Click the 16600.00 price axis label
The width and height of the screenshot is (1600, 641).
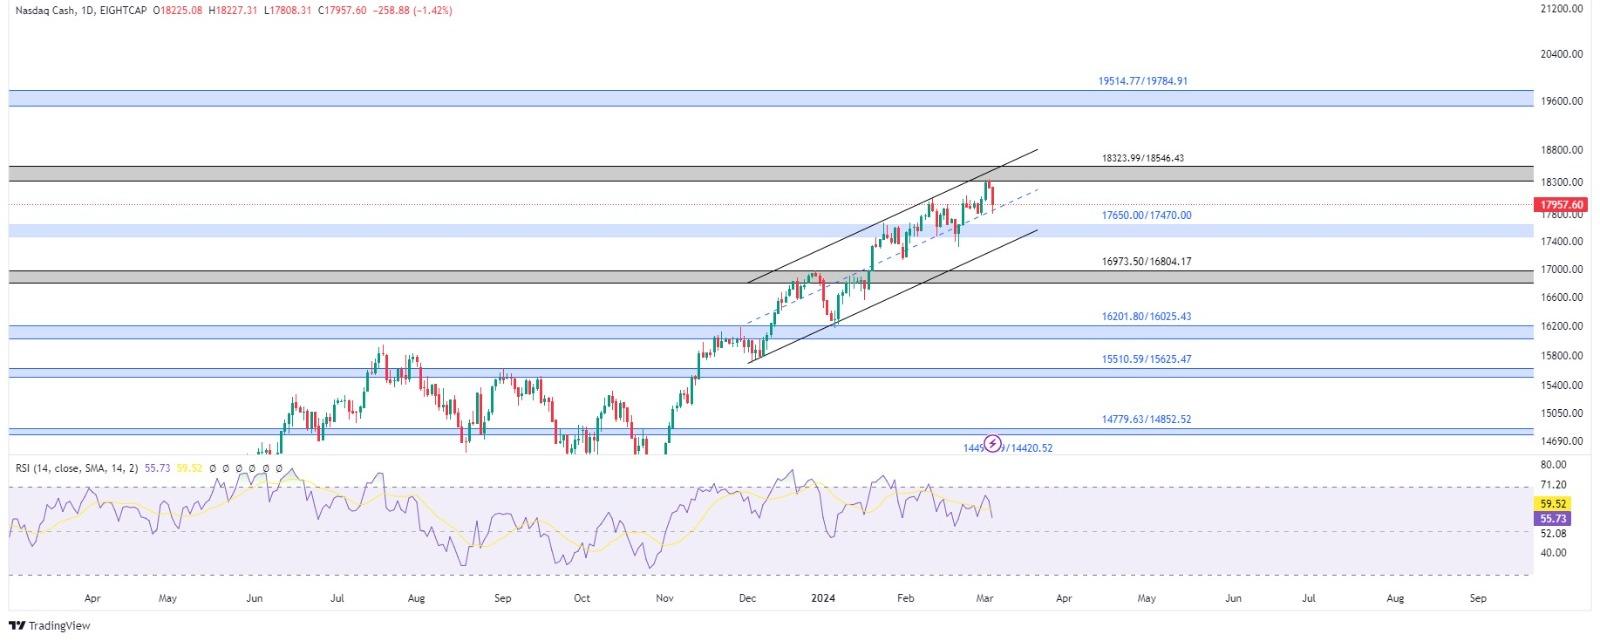[1562, 298]
